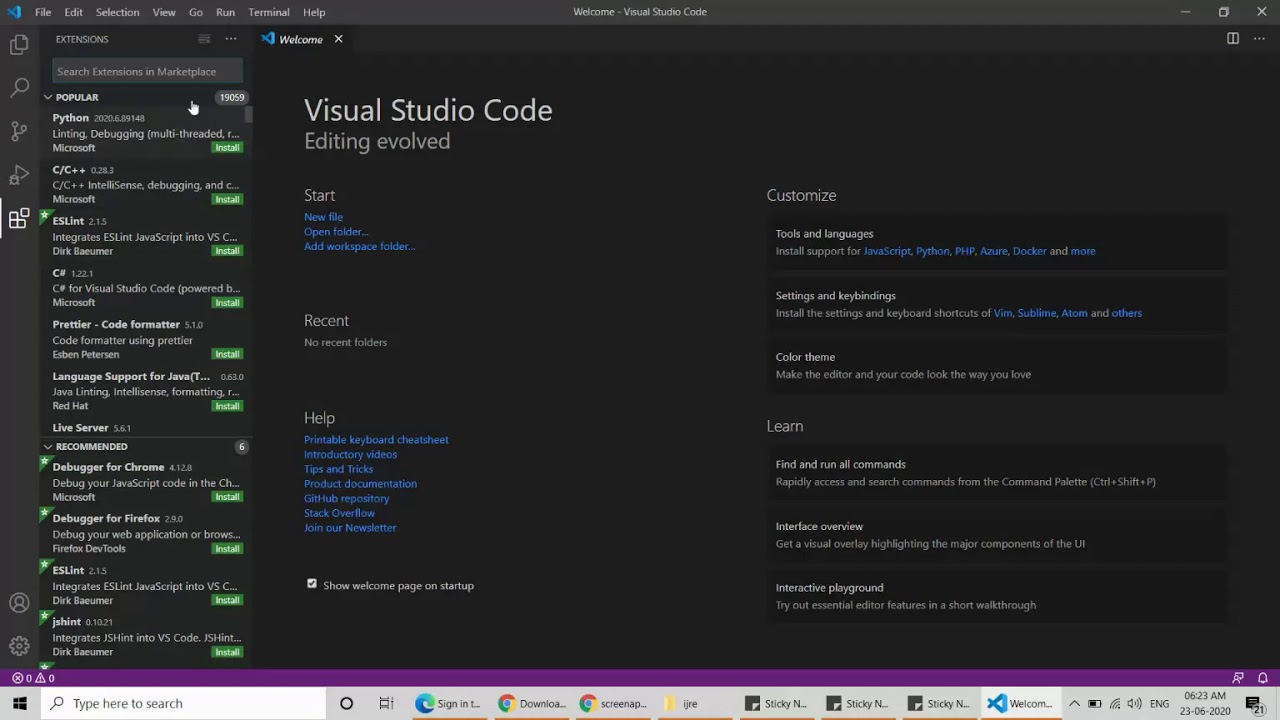Click the New file link
This screenshot has height=720, width=1280.
[323, 217]
